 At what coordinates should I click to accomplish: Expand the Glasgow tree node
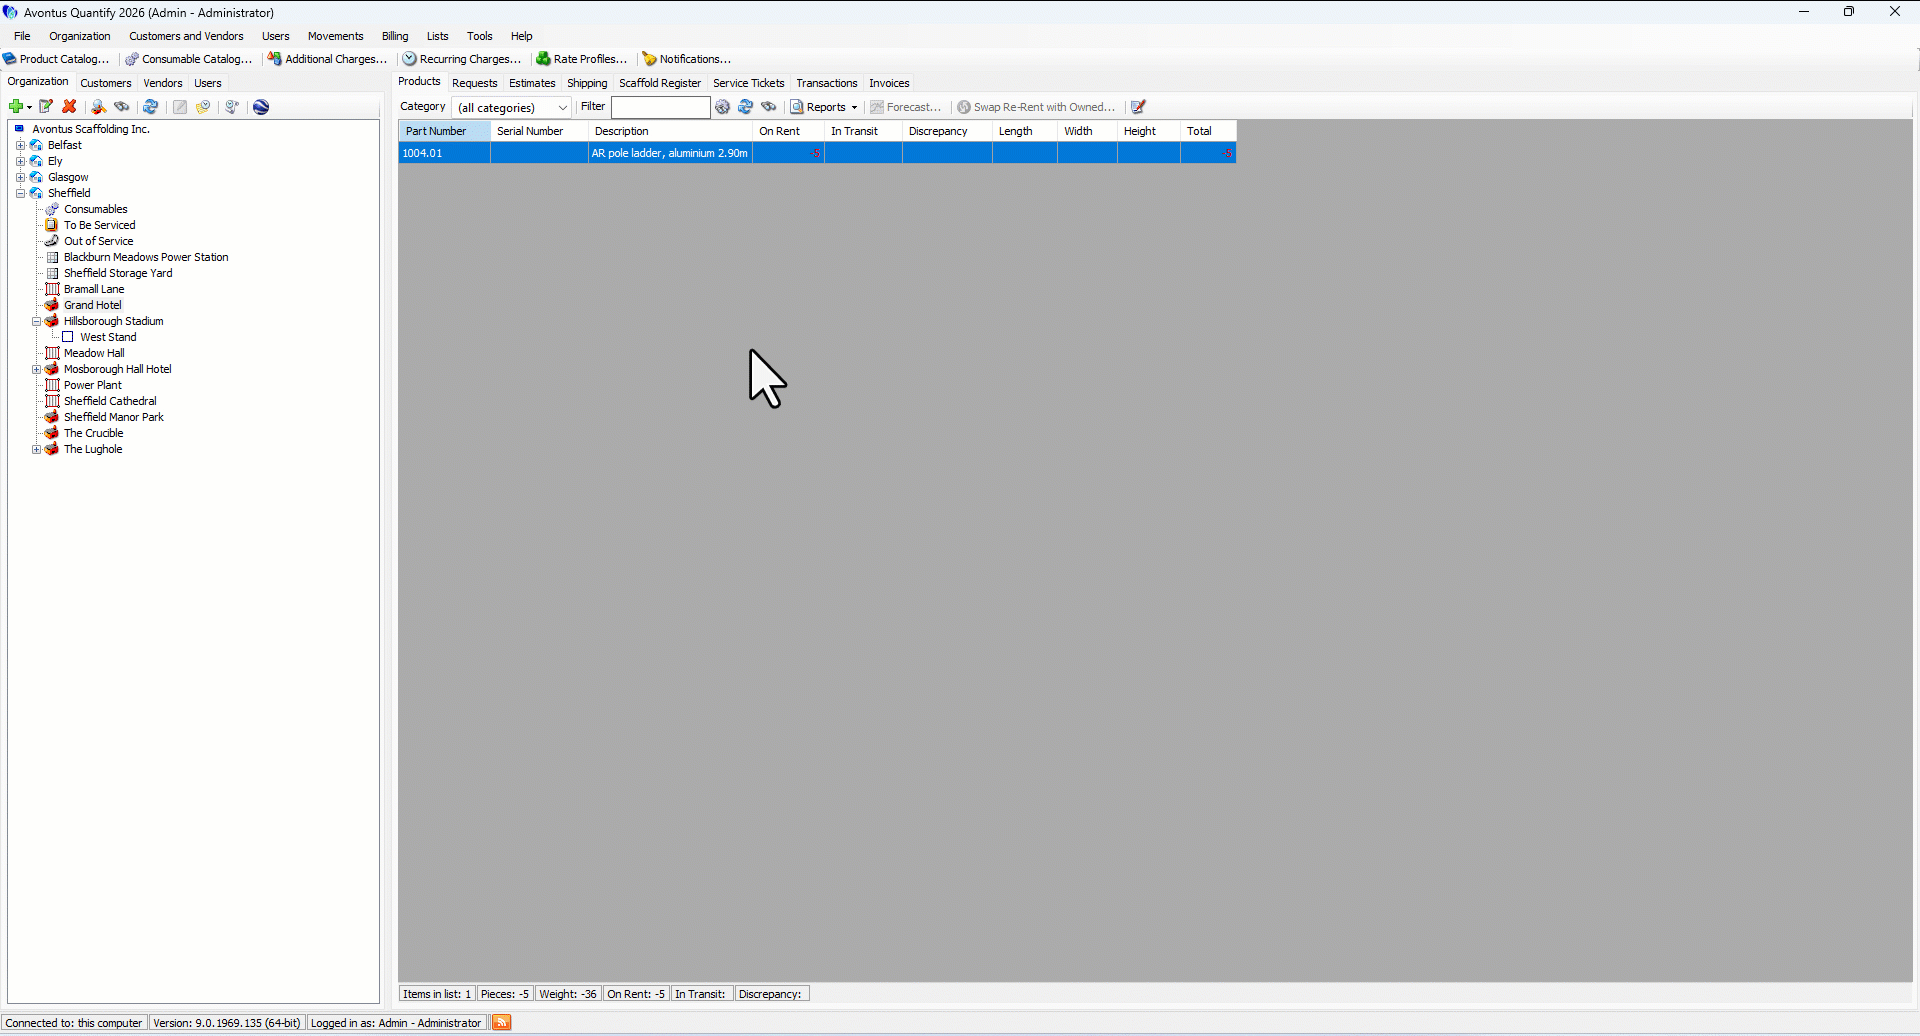pos(20,177)
